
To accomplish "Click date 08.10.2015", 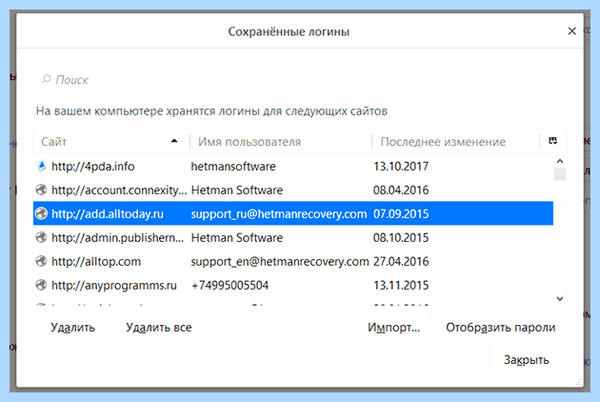I will click(x=401, y=238).
